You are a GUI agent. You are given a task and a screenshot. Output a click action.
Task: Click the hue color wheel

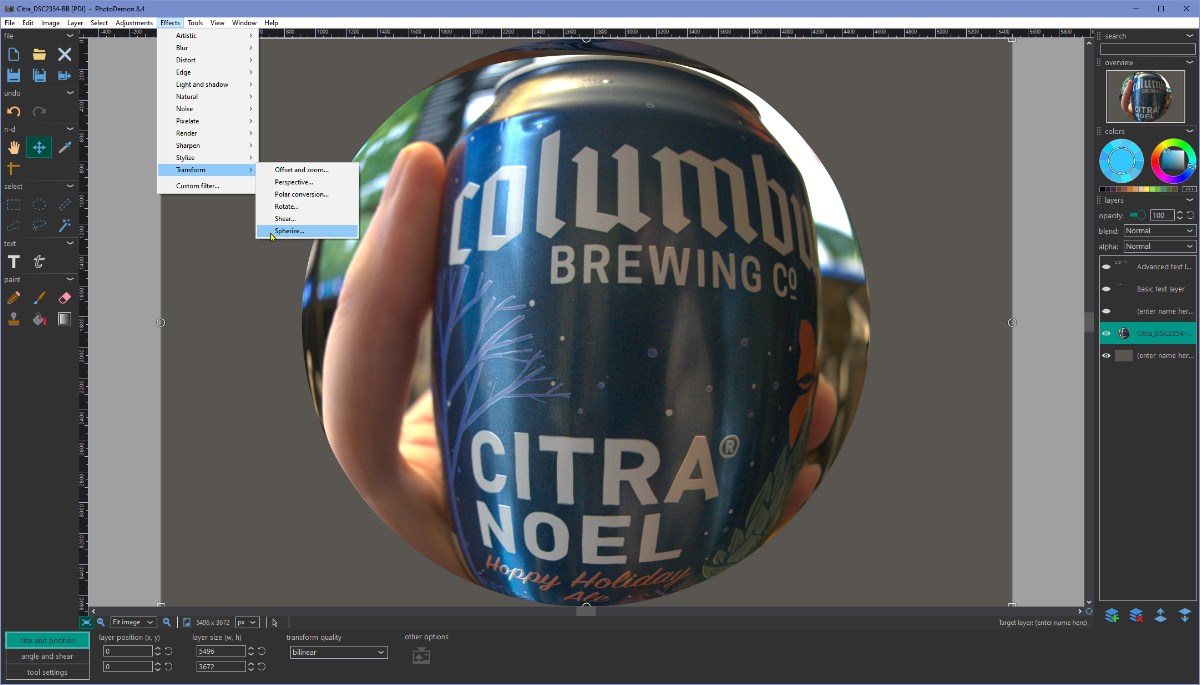point(1172,160)
